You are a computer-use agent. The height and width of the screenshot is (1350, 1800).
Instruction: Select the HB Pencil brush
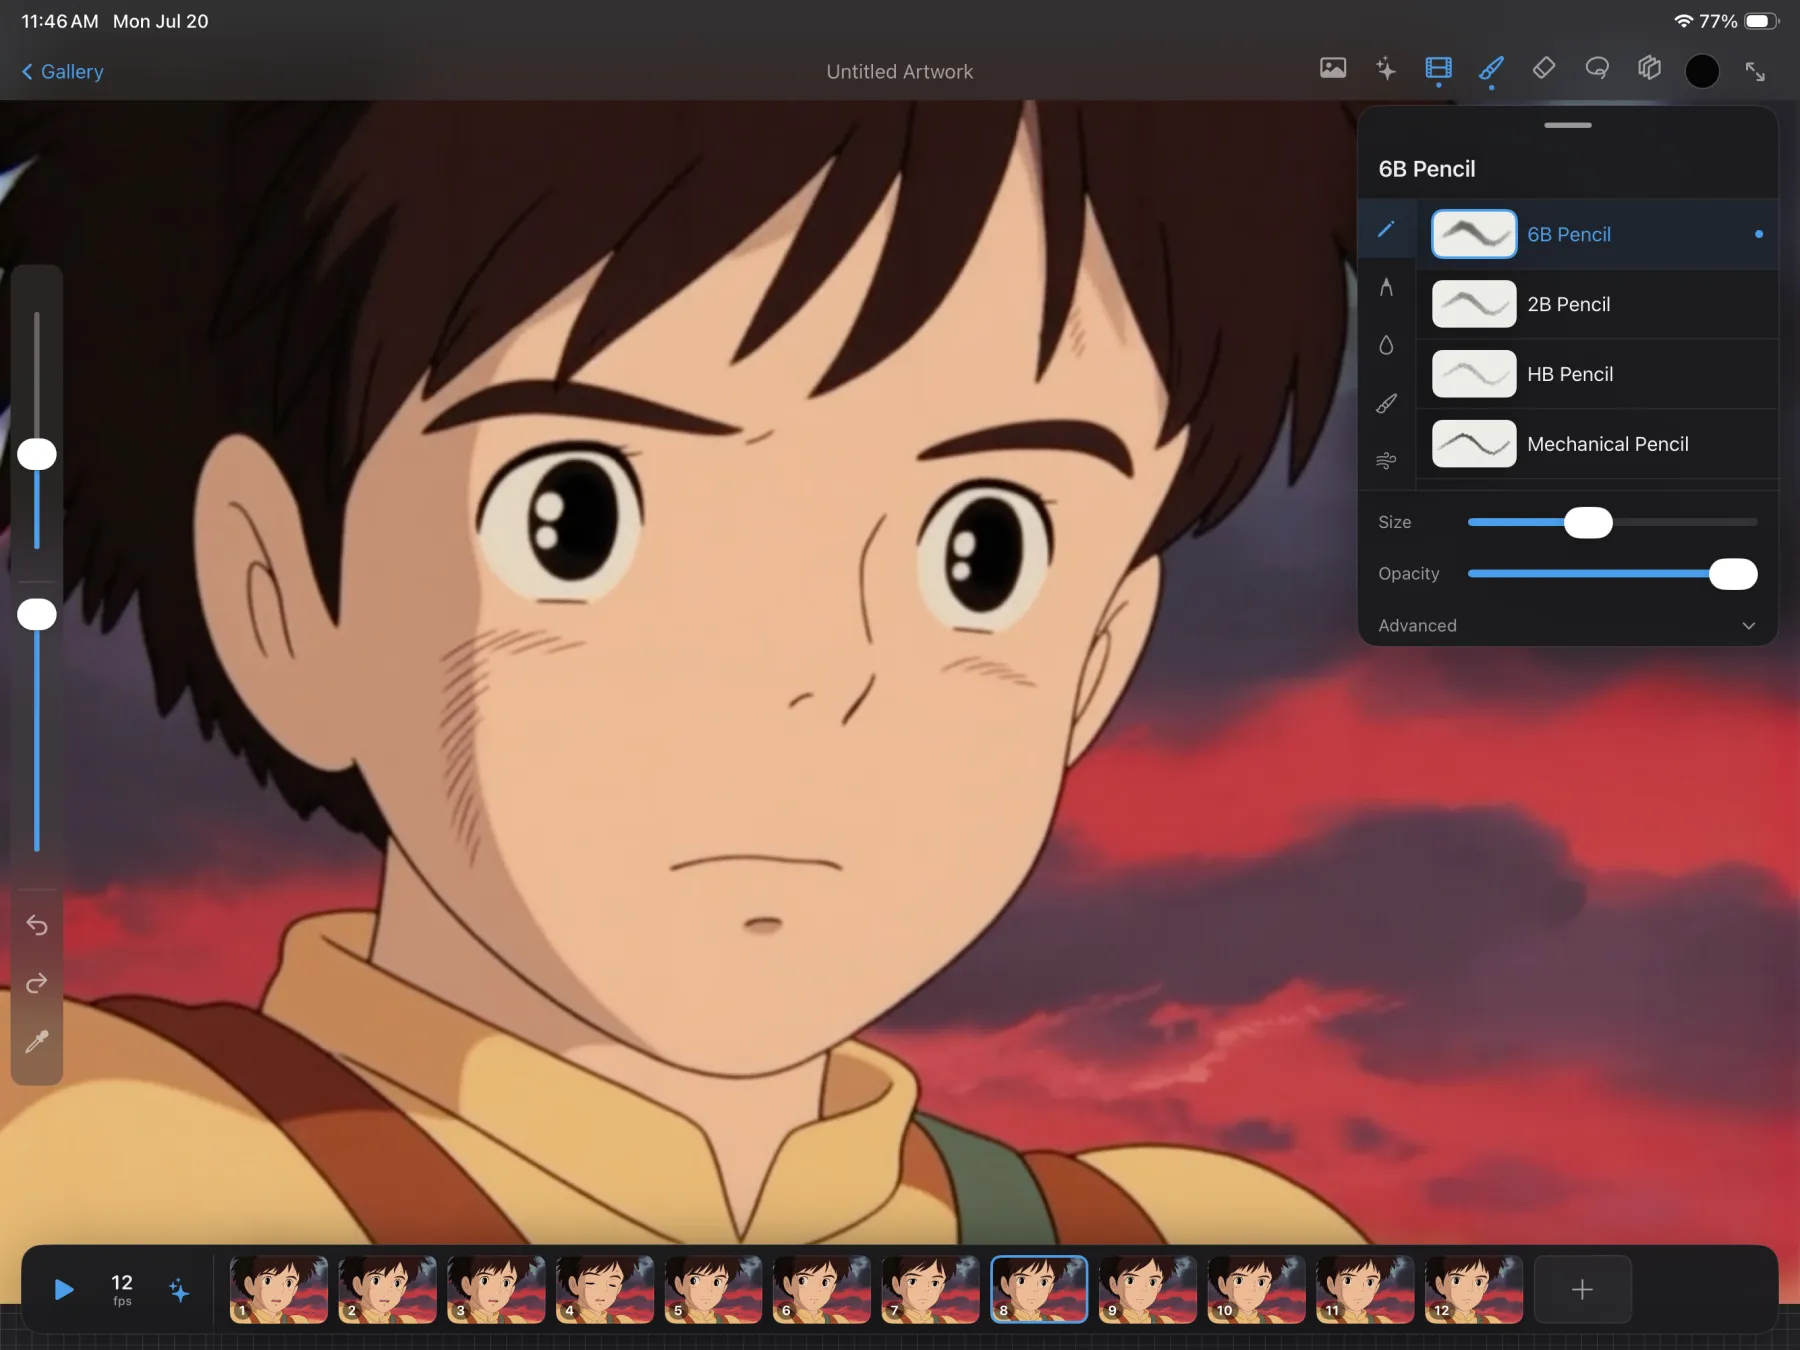coord(1597,374)
